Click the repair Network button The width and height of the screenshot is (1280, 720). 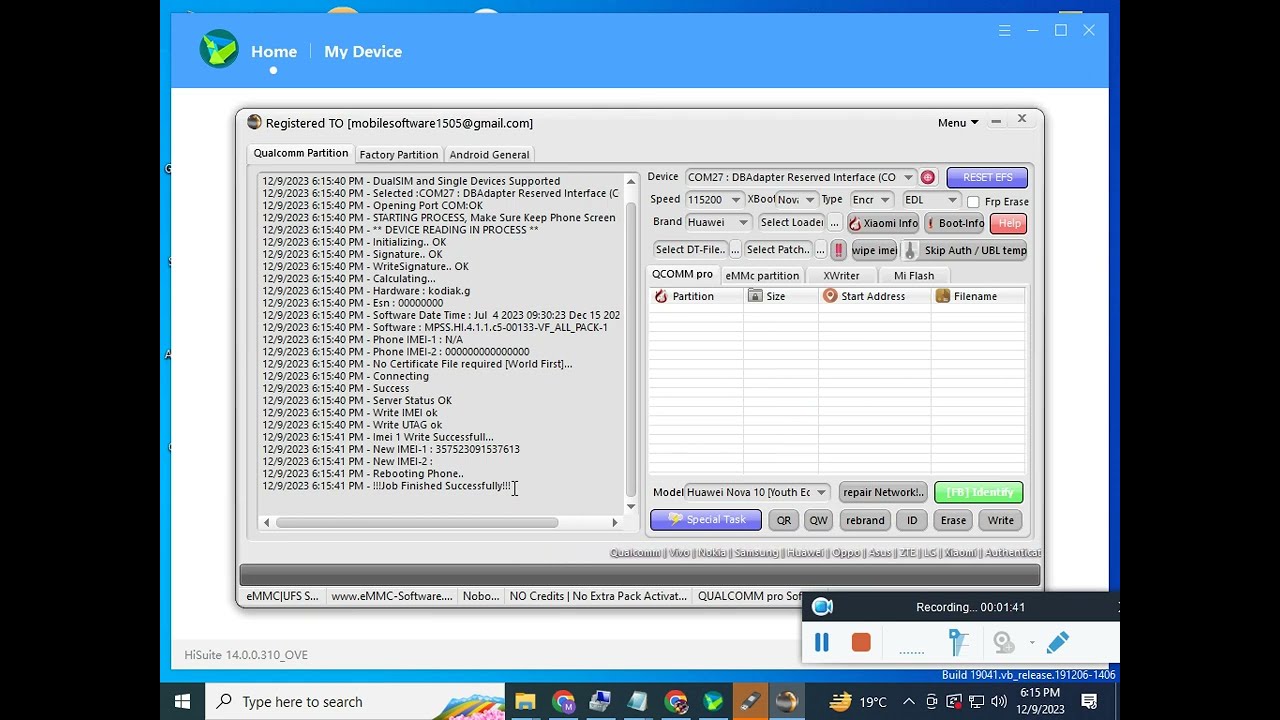point(883,492)
